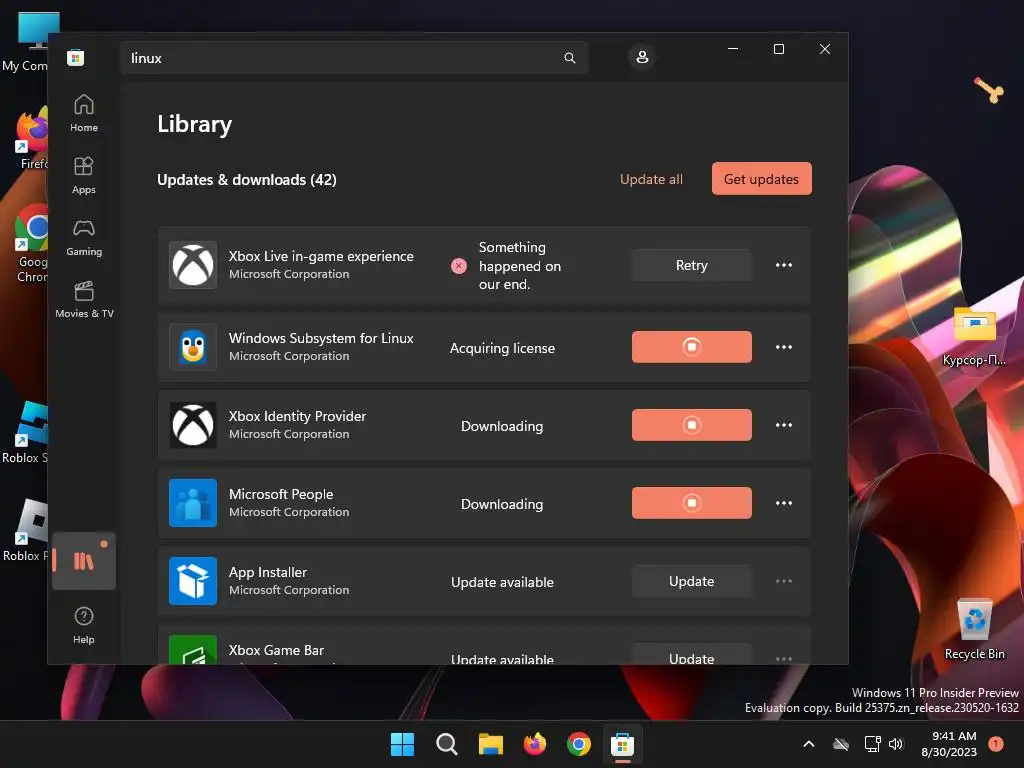The width and height of the screenshot is (1024, 768).
Task: Stop Microsoft People download
Action: [x=692, y=503]
